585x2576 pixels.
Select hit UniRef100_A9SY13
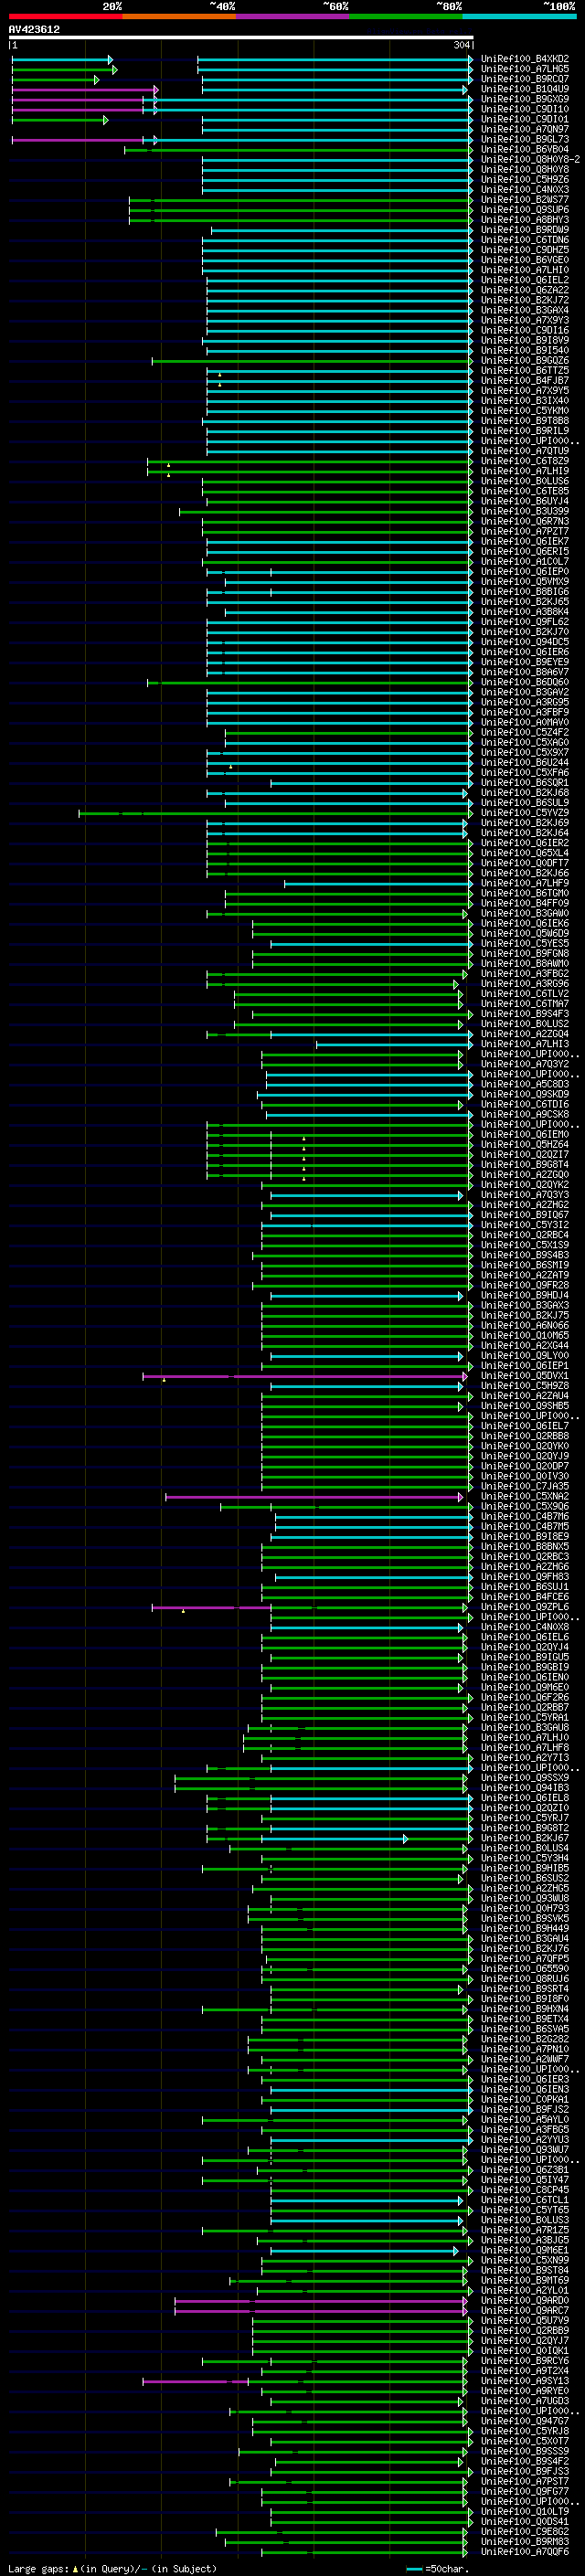coord(525,2381)
